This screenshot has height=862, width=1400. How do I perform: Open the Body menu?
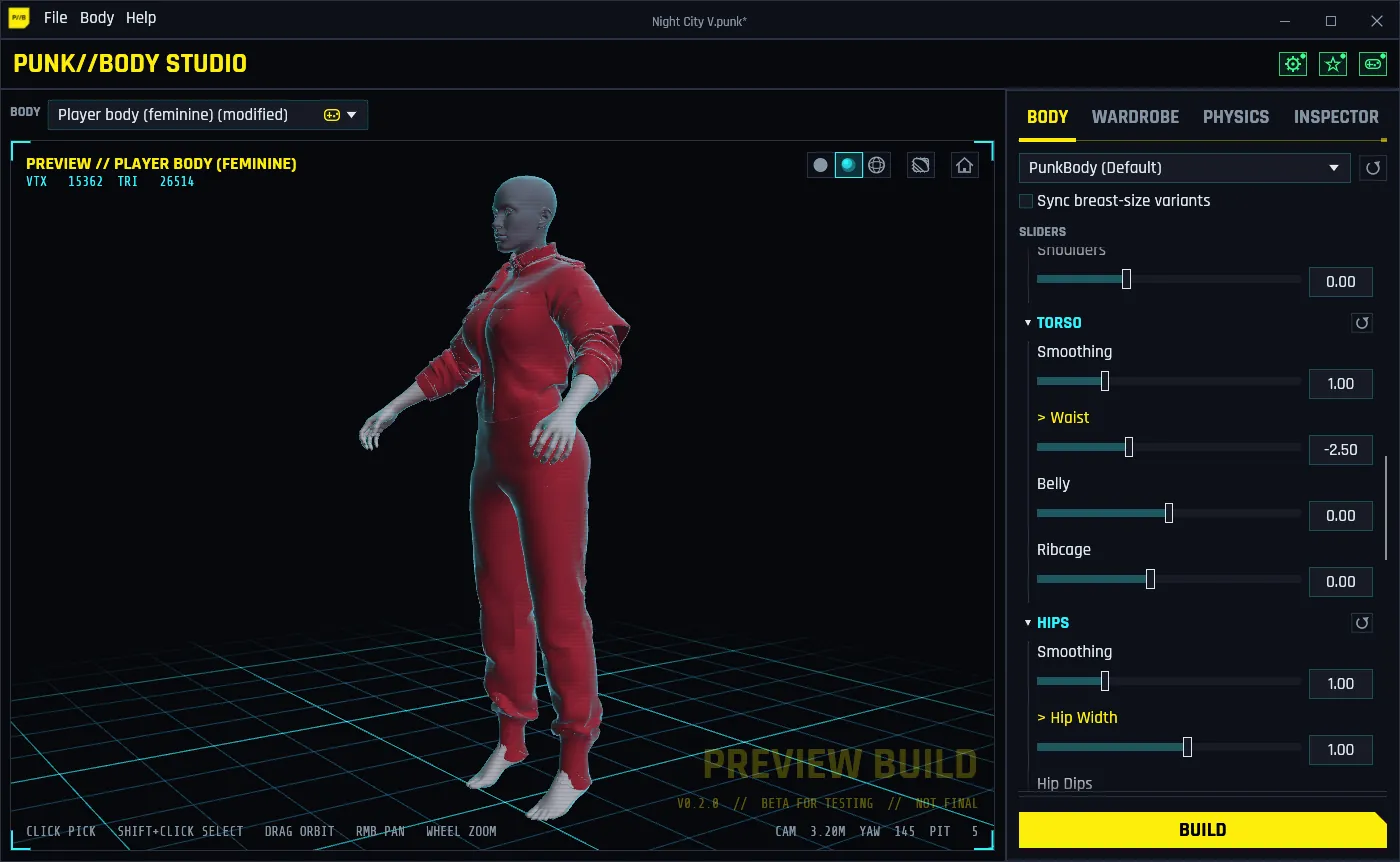click(97, 18)
